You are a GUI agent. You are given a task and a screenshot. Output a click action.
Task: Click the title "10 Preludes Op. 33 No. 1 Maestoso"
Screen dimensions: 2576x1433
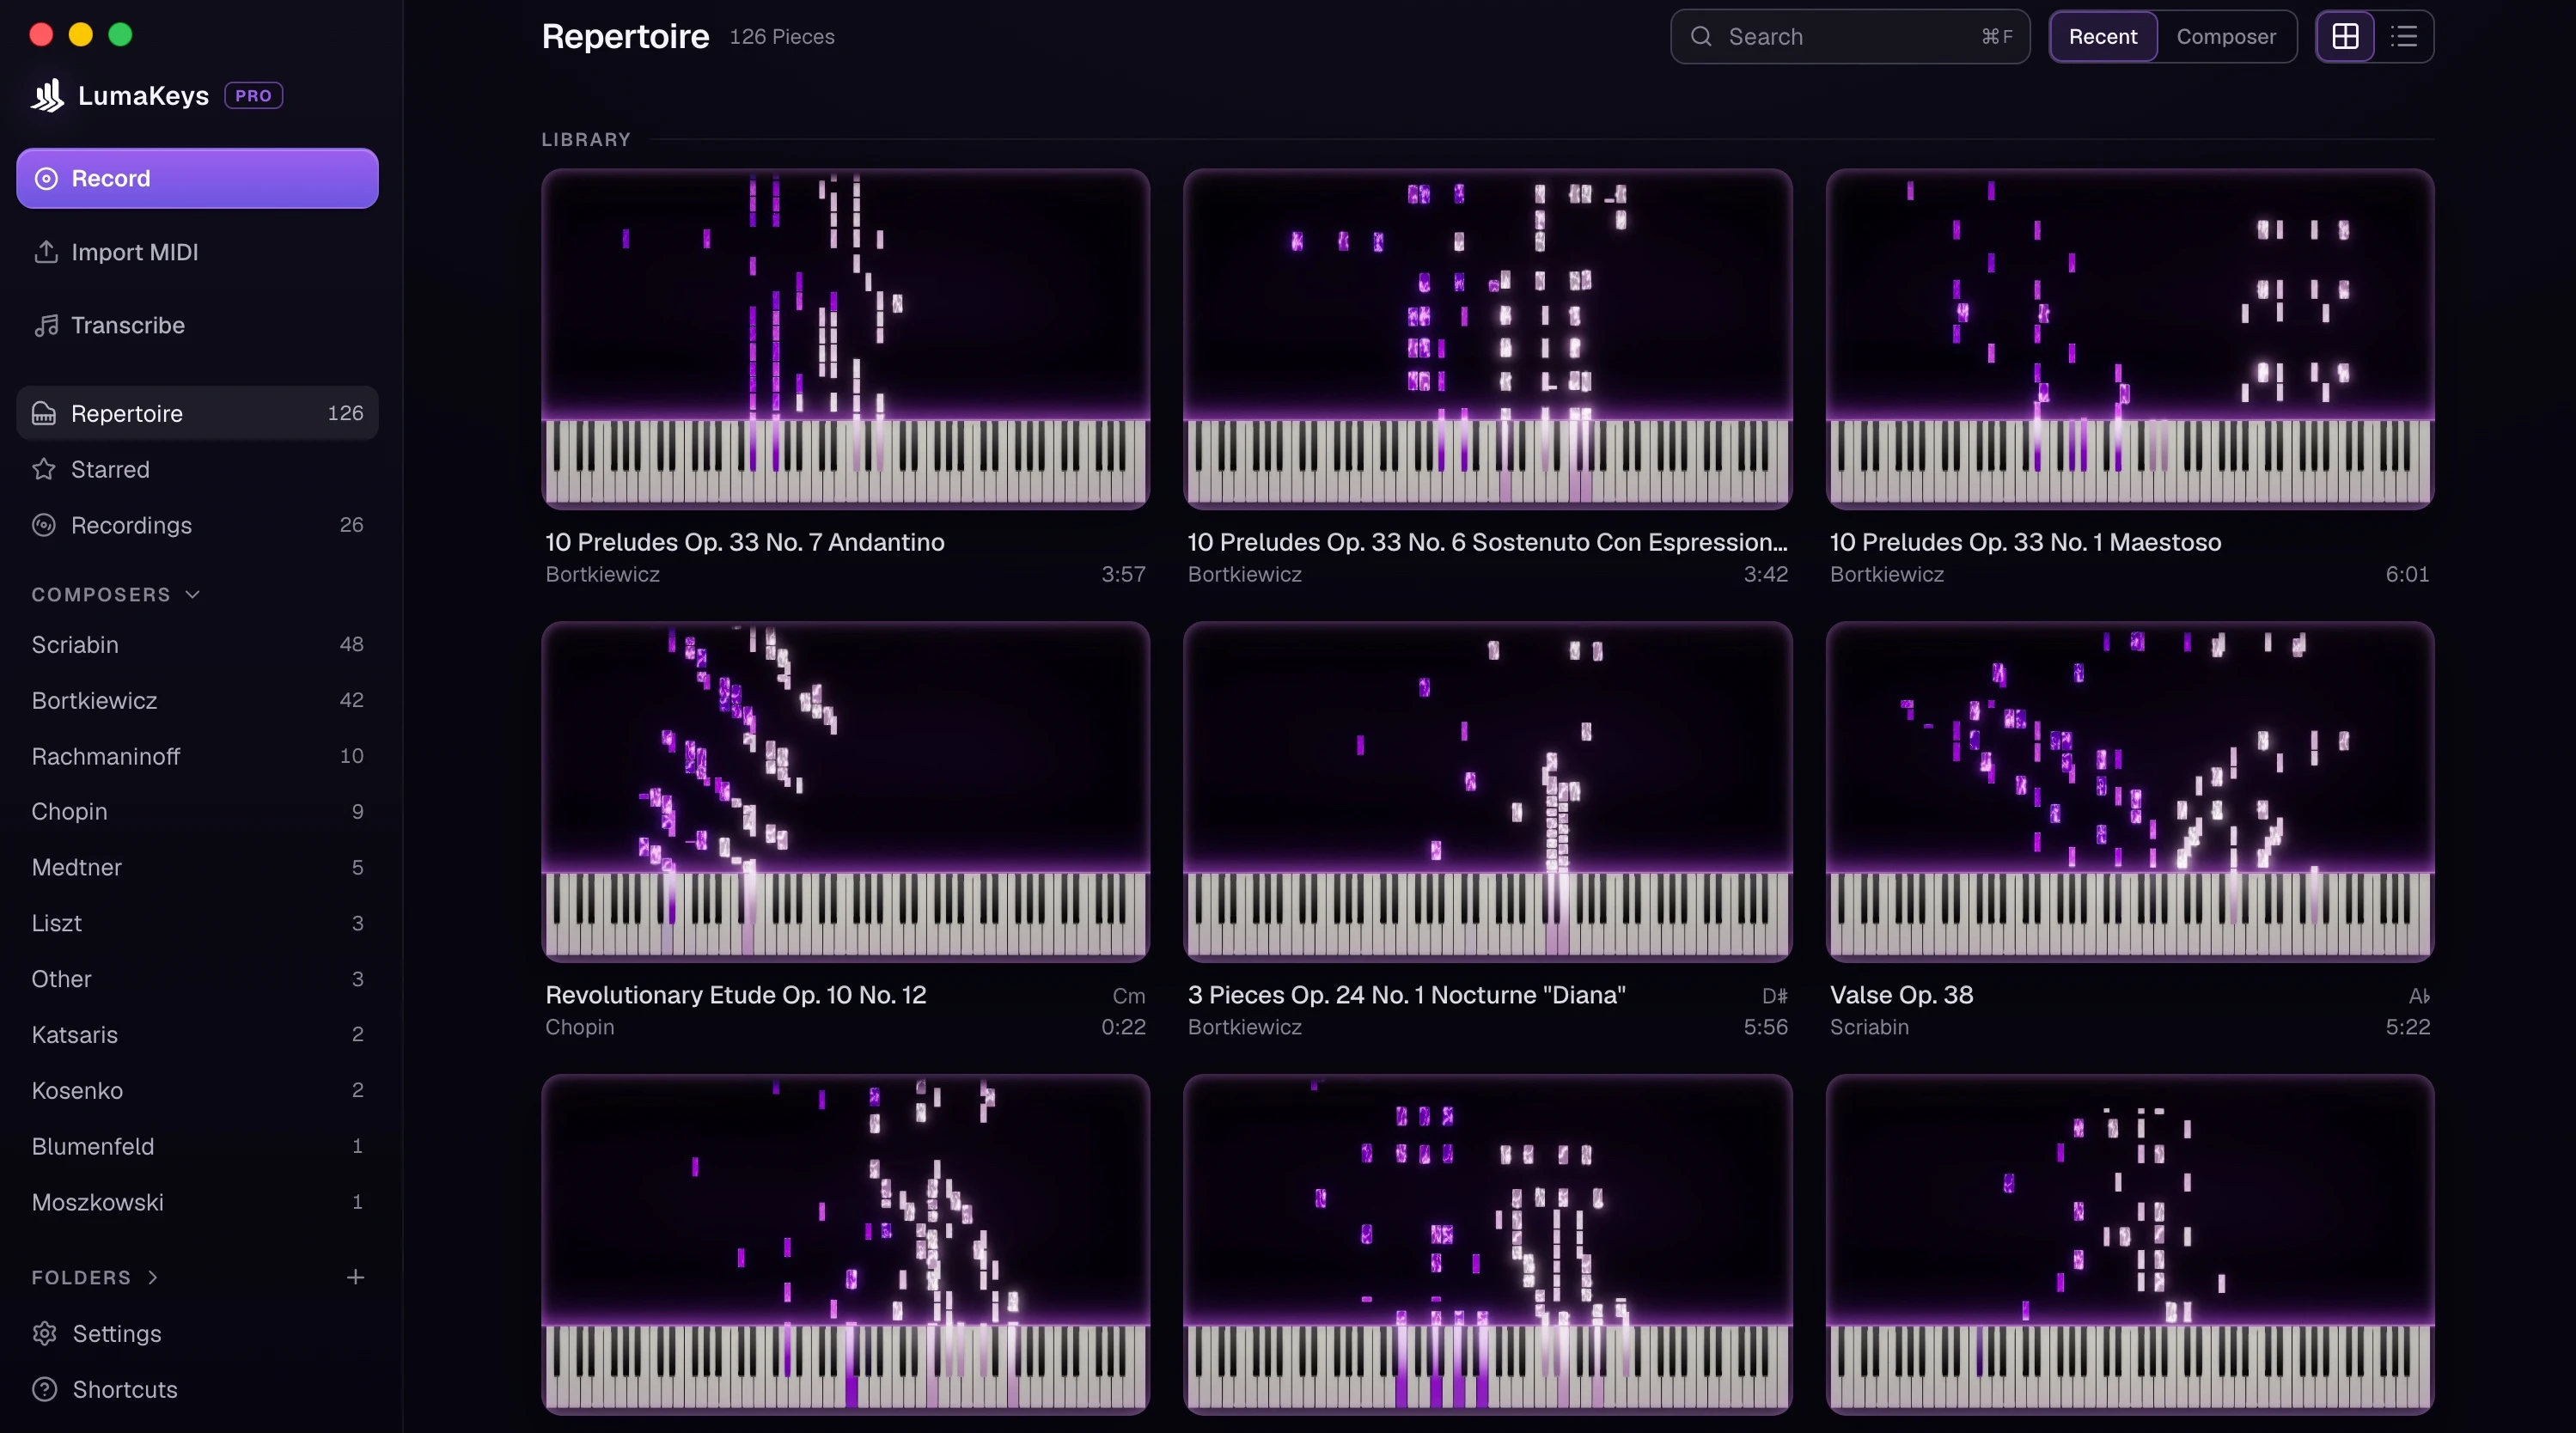pos(2025,542)
